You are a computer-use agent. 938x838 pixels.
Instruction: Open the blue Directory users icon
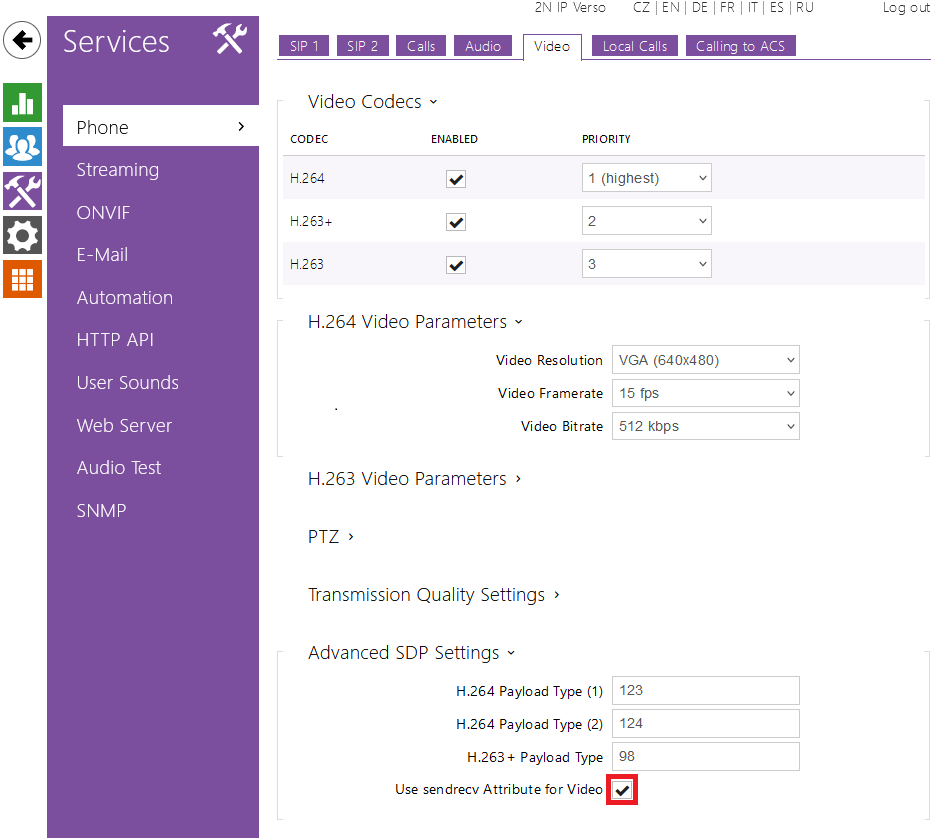tap(22, 147)
